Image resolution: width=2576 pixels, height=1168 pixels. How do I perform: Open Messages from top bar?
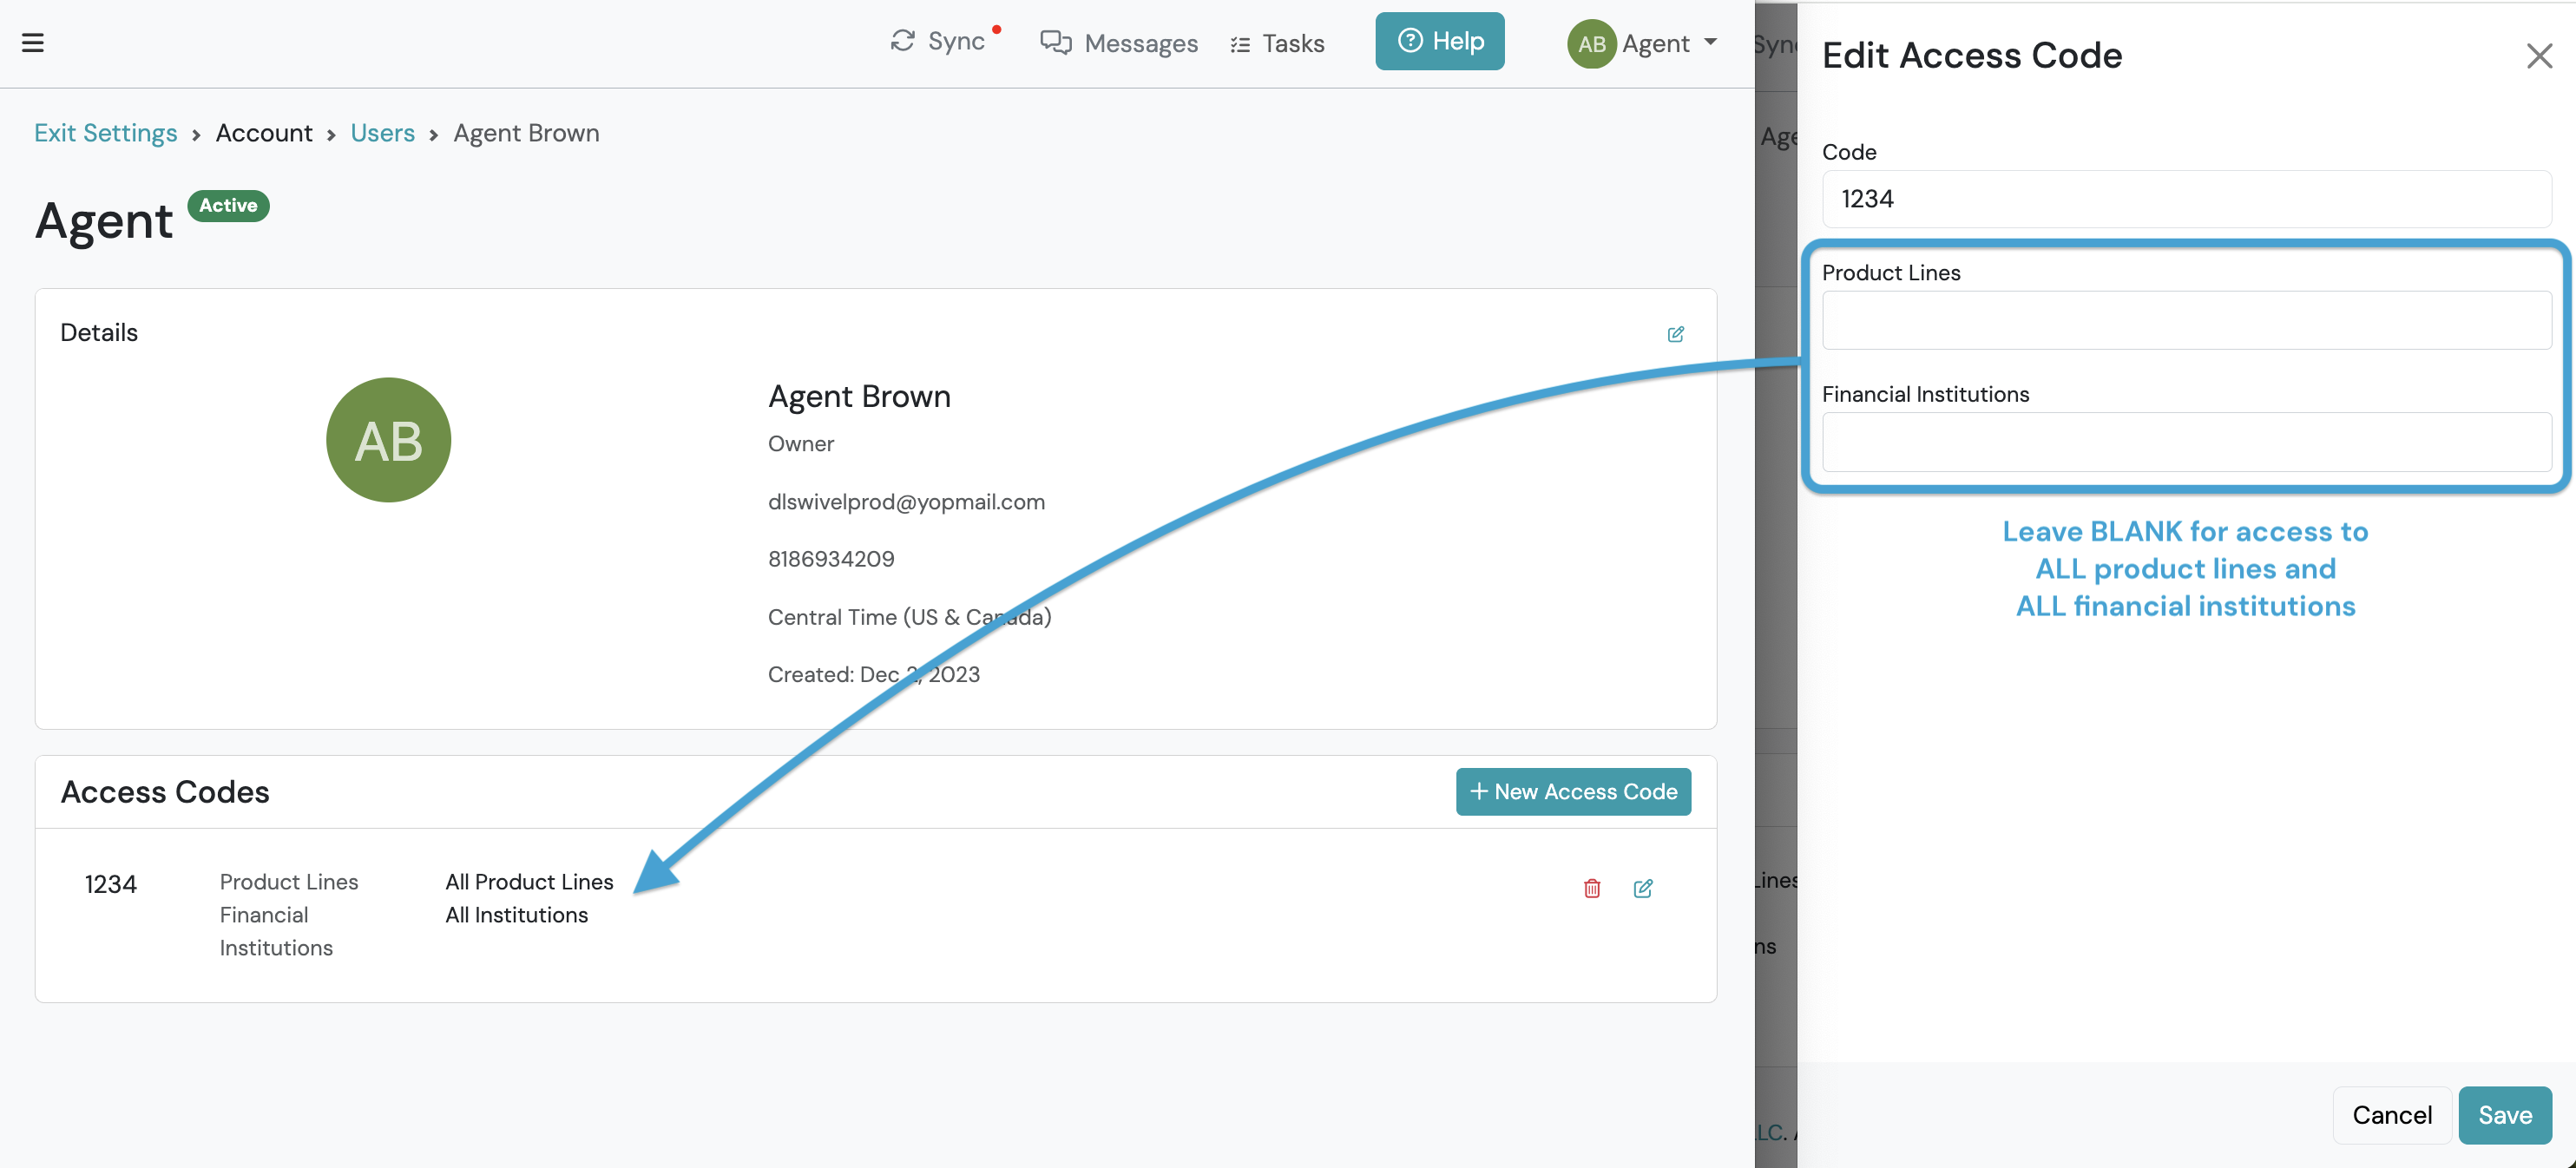coord(1119,43)
